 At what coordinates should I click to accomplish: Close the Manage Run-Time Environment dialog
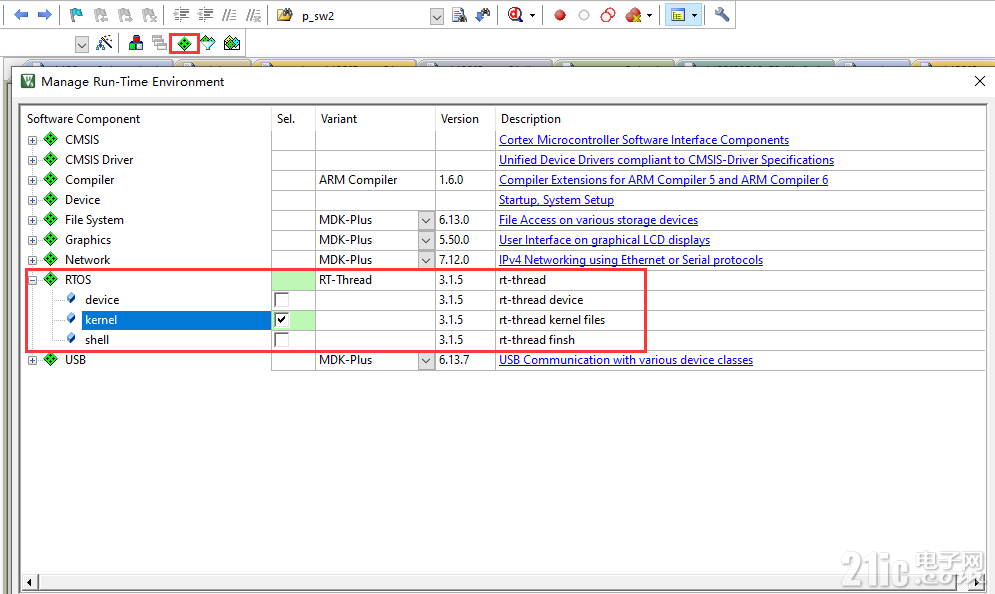(980, 81)
